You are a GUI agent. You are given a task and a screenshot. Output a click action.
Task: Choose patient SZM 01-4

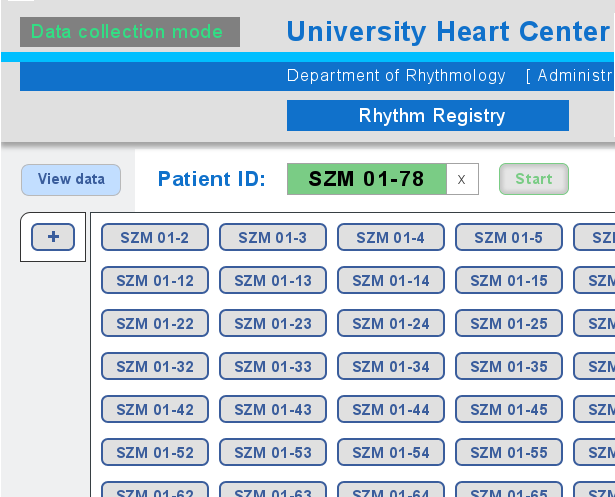(x=391, y=238)
